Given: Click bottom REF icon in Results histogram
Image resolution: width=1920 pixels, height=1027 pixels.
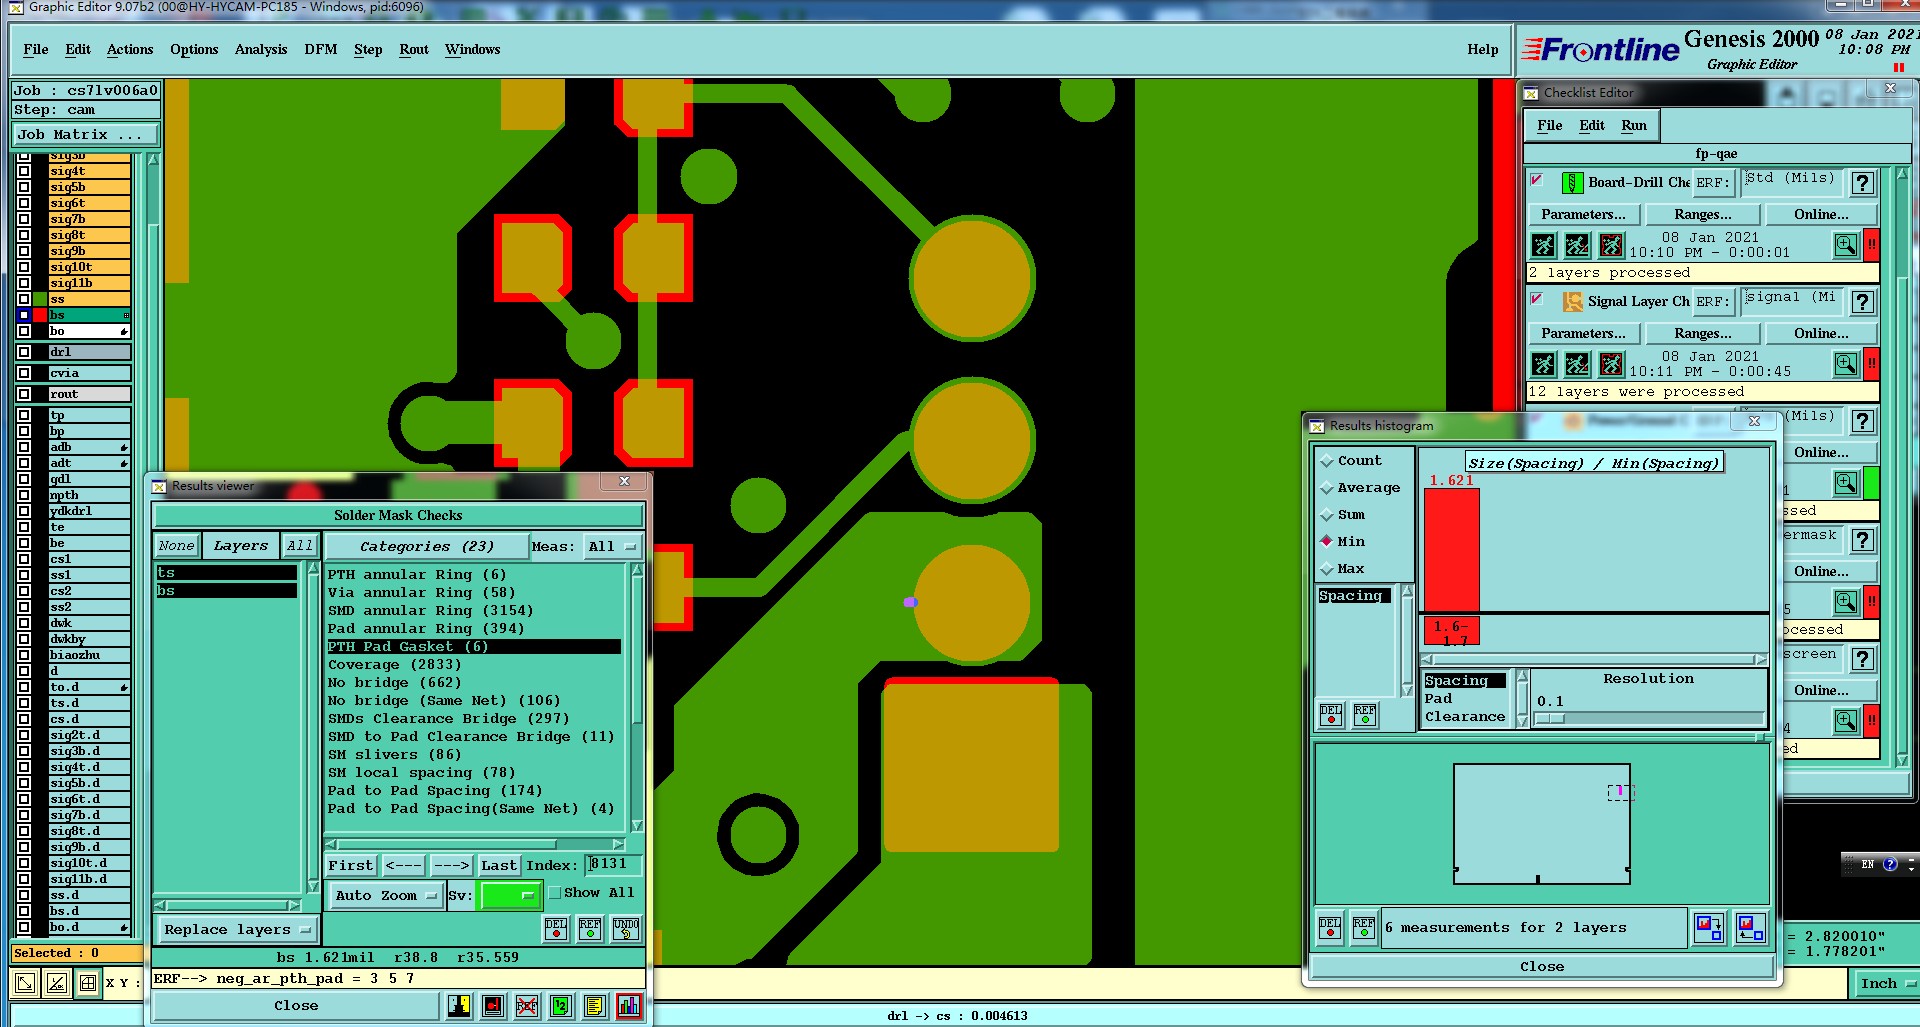Looking at the screenshot, I should coord(1364,928).
